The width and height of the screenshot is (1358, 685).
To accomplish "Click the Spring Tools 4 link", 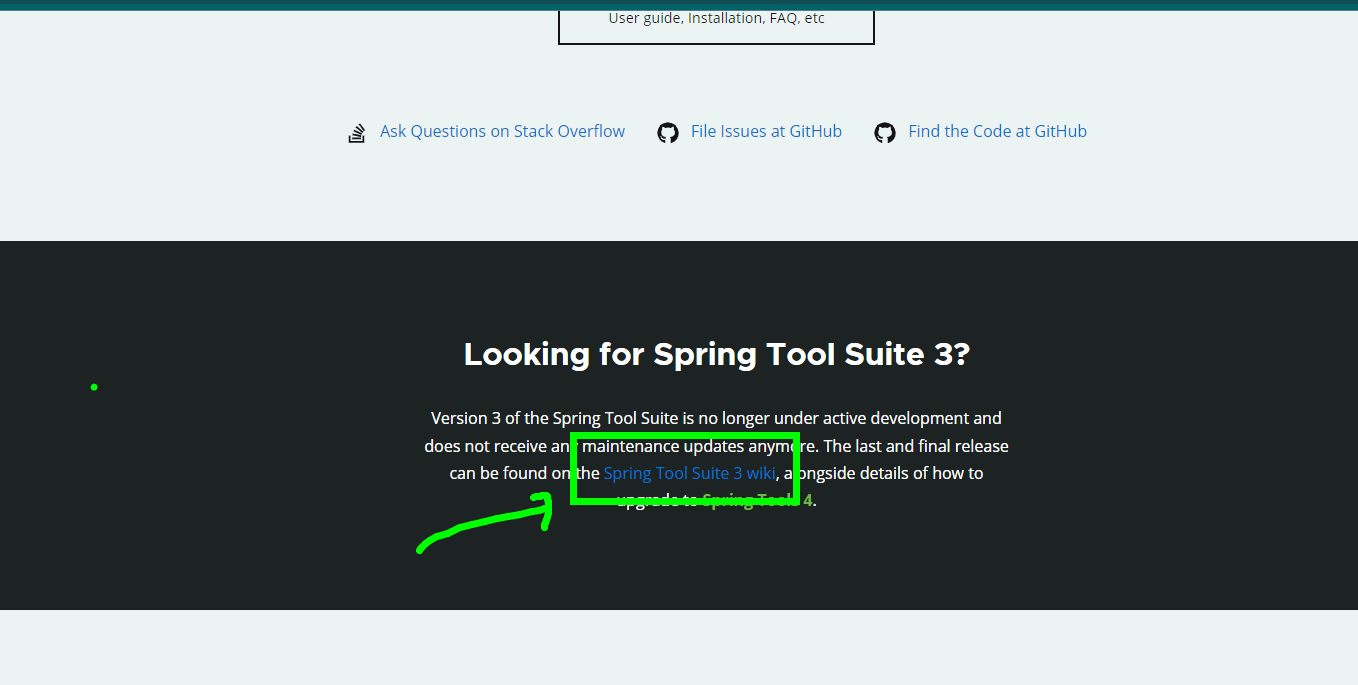I will coord(757,500).
